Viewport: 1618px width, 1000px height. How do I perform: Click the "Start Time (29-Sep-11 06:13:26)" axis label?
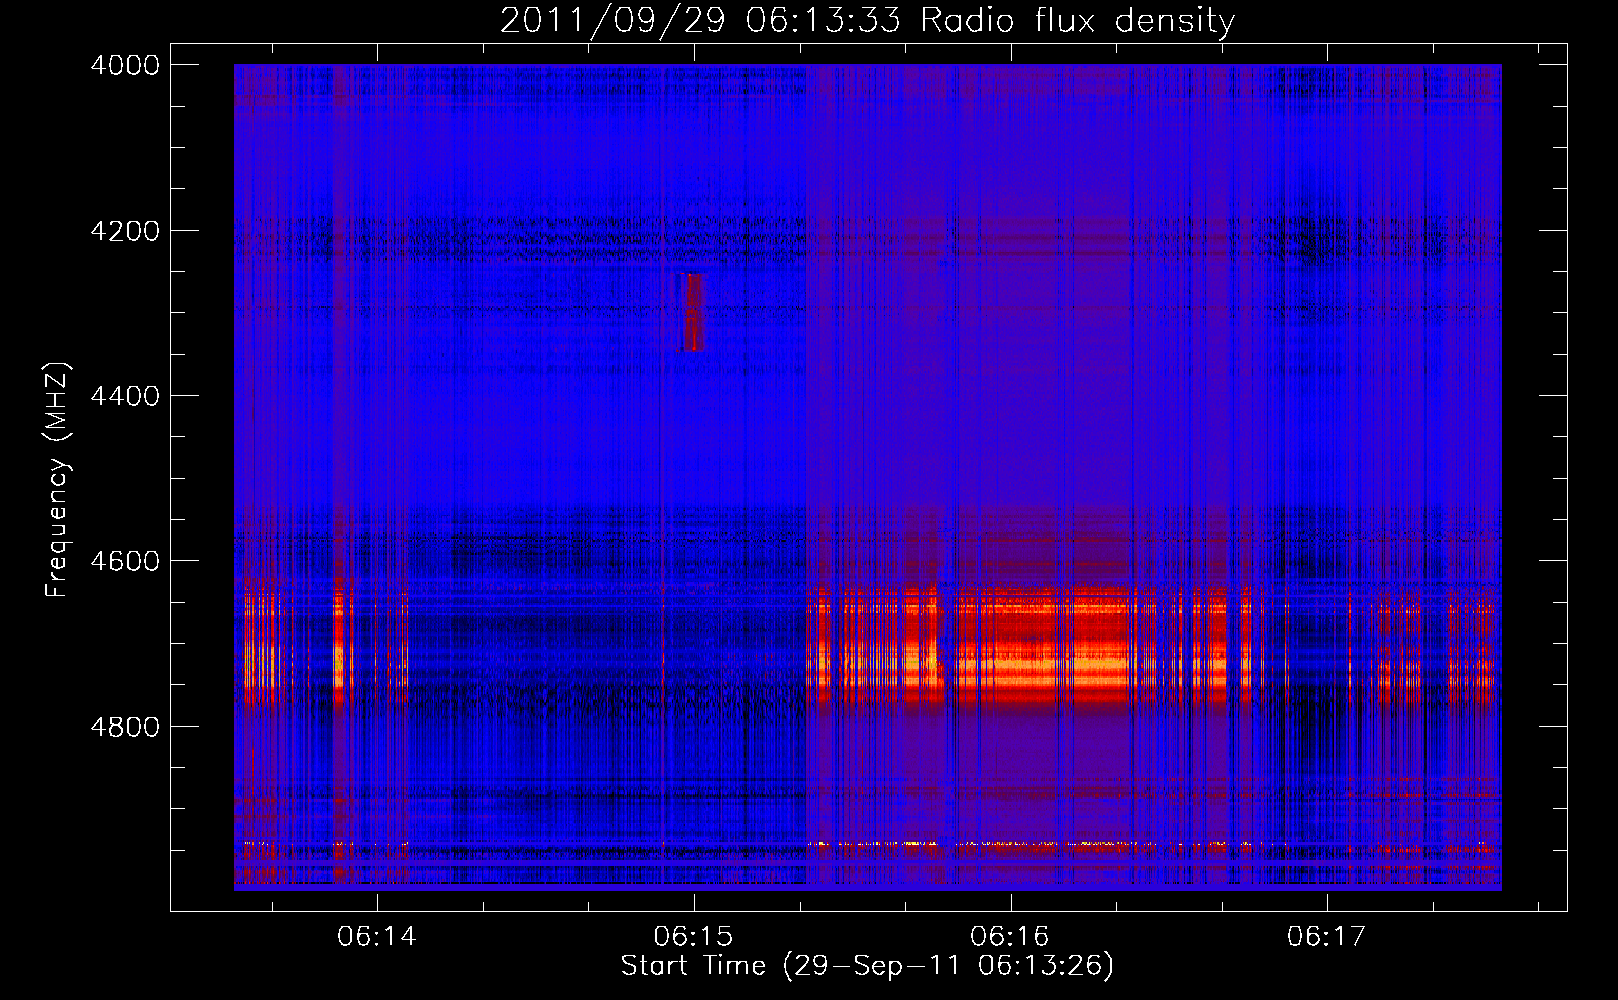coord(867,966)
